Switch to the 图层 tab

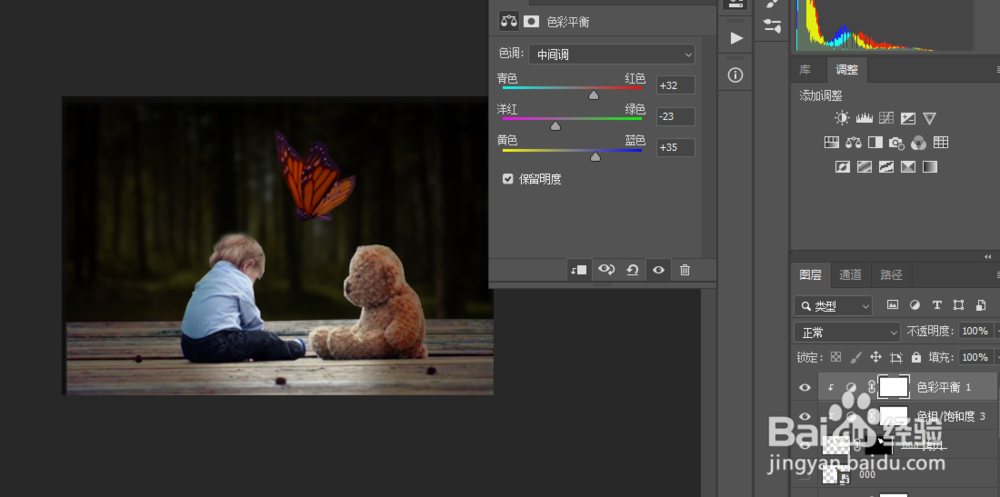pos(811,275)
